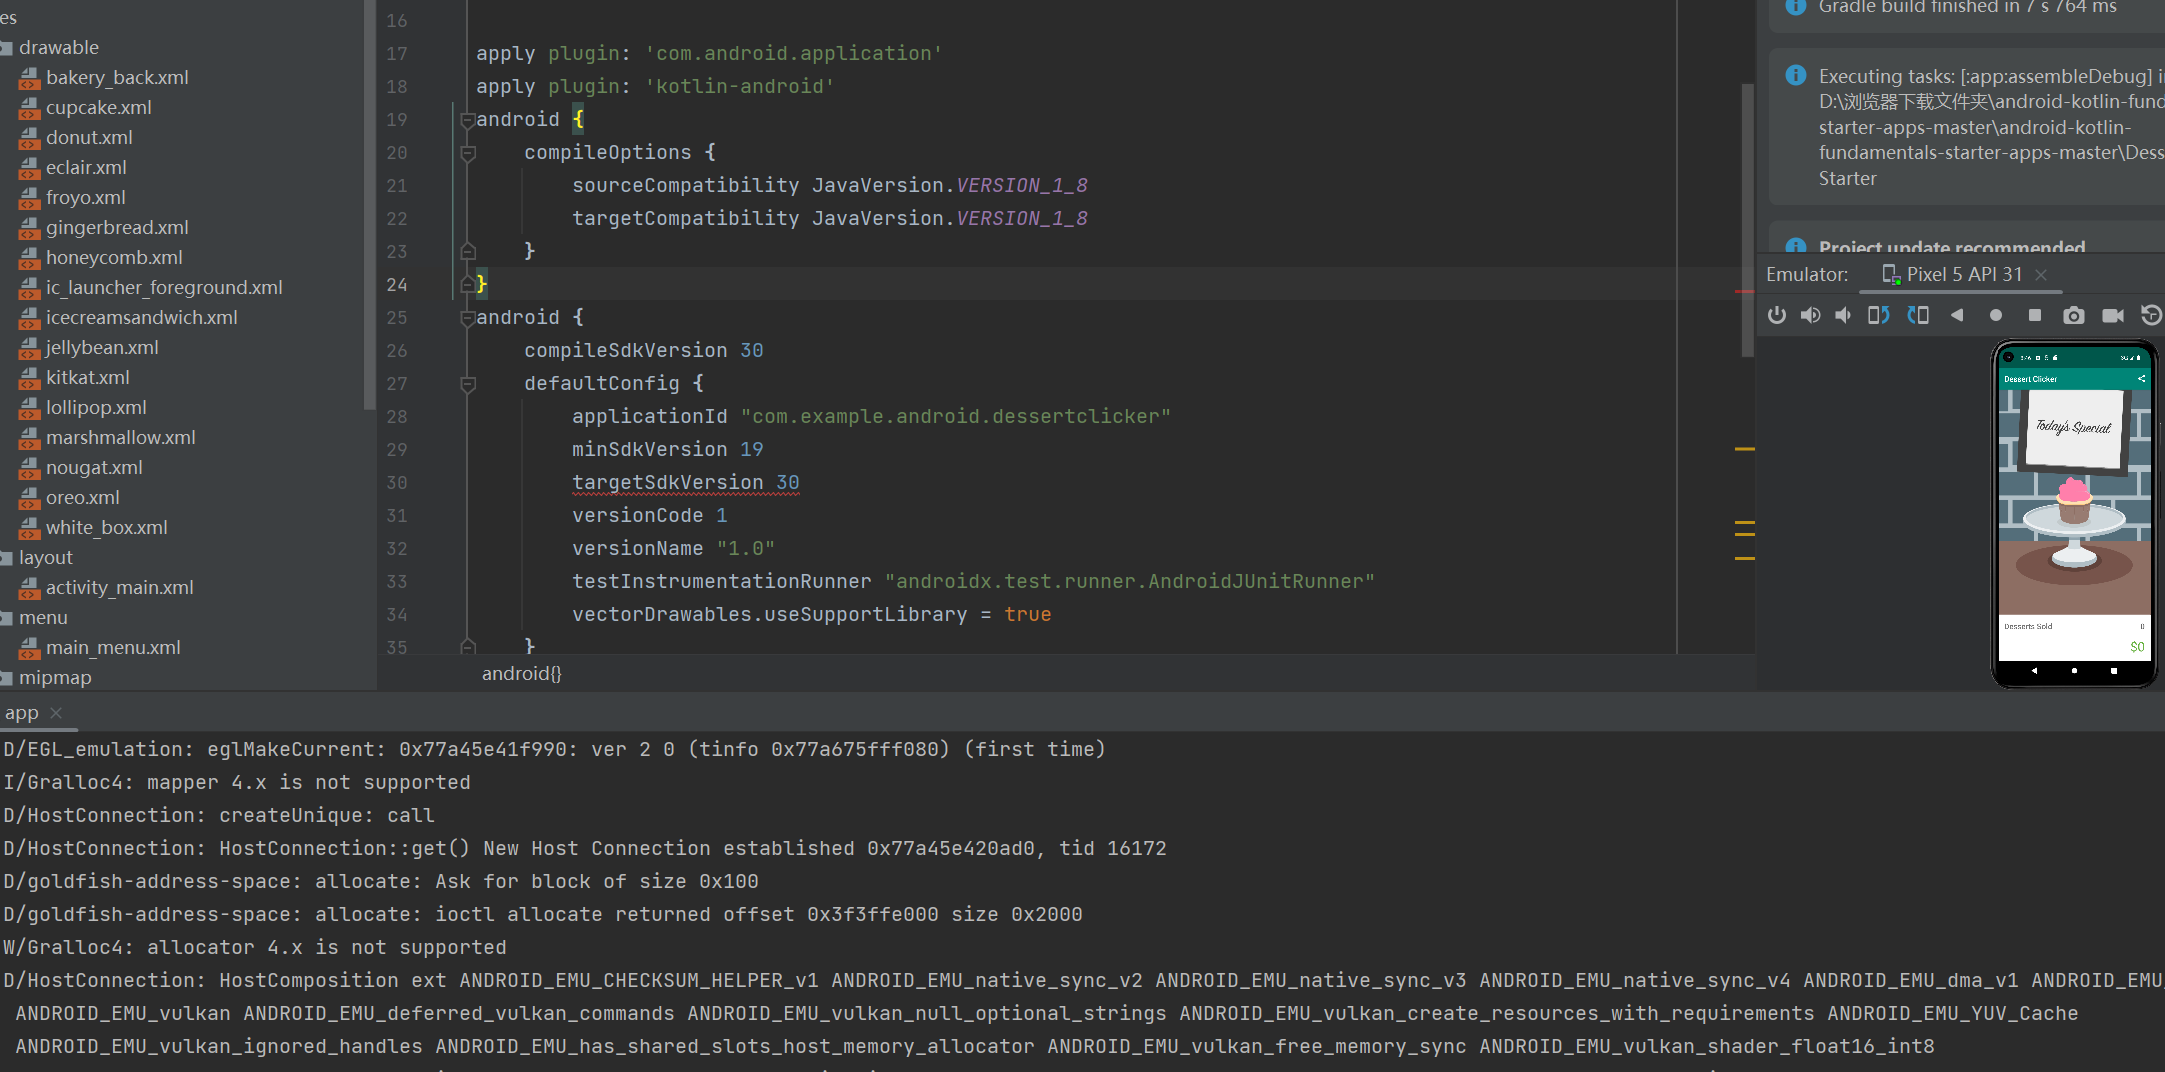Rotate emulator right with toolbar icon
2165x1072 pixels.
(1917, 316)
